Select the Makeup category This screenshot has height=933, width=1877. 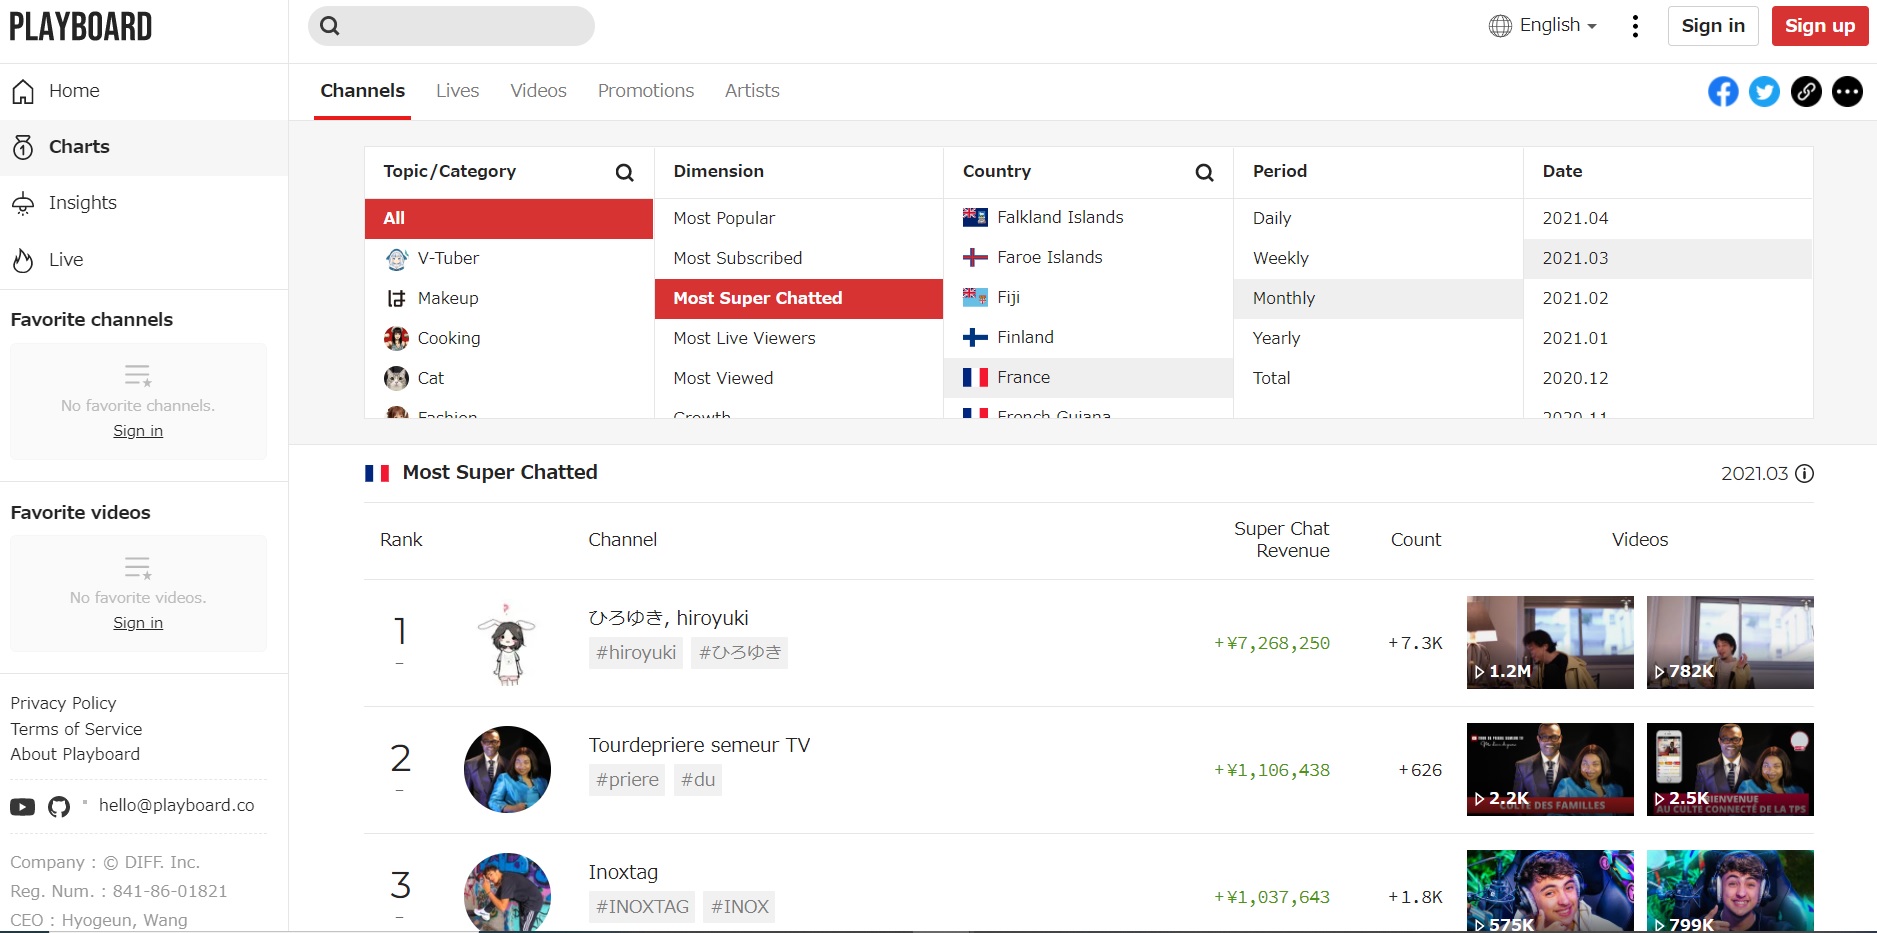pos(509,298)
